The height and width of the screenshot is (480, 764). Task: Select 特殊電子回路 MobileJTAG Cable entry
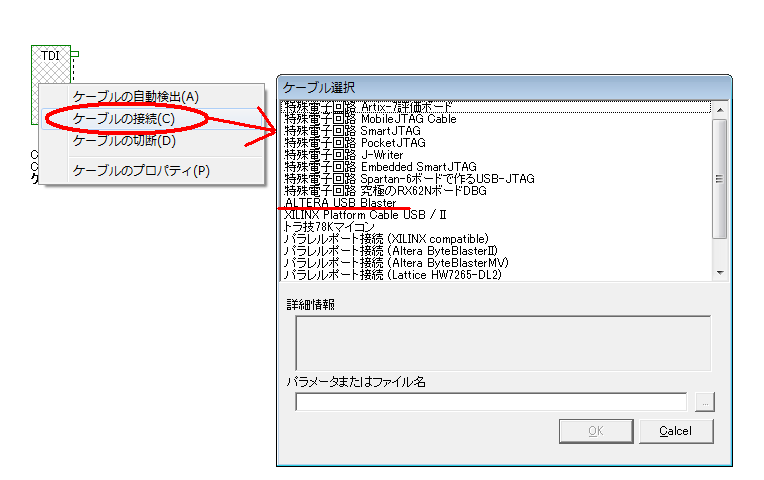click(x=370, y=119)
